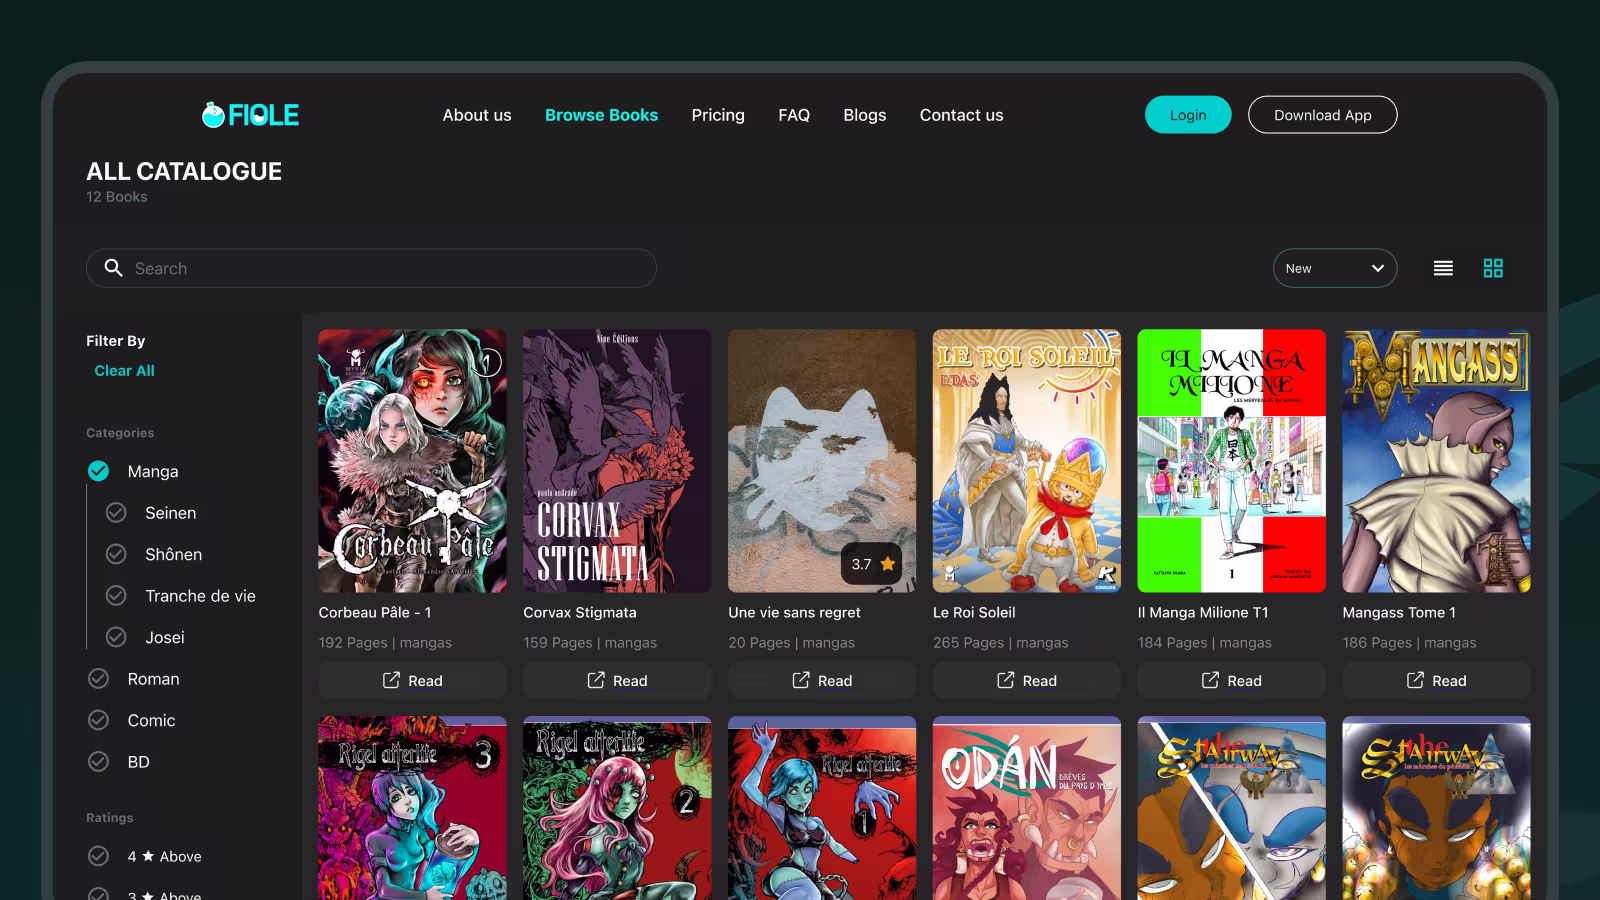The image size is (1600, 900).
Task: Navigate to Pricing
Action: tap(718, 115)
